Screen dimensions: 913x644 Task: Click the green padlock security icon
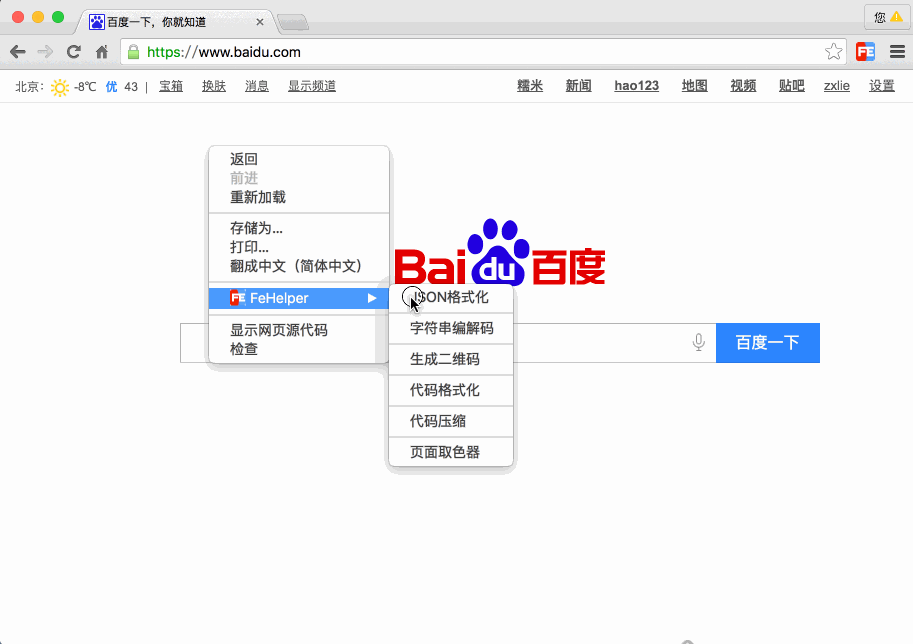pos(133,52)
